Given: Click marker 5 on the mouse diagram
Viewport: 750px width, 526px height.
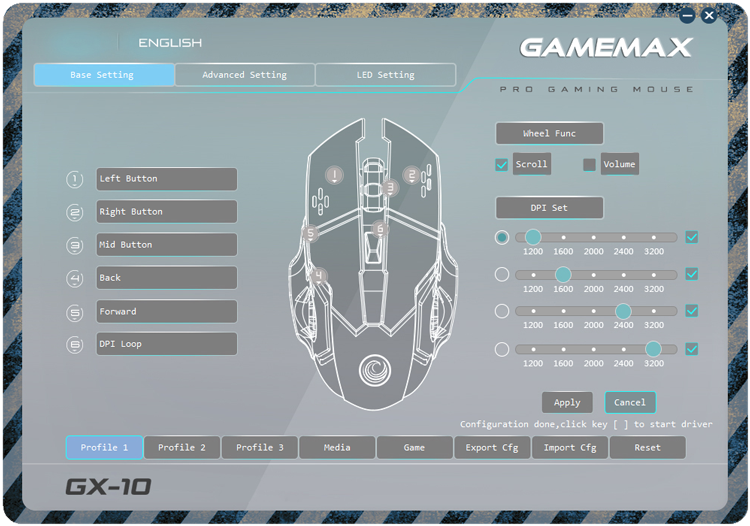Looking at the screenshot, I should pyautogui.click(x=310, y=233).
